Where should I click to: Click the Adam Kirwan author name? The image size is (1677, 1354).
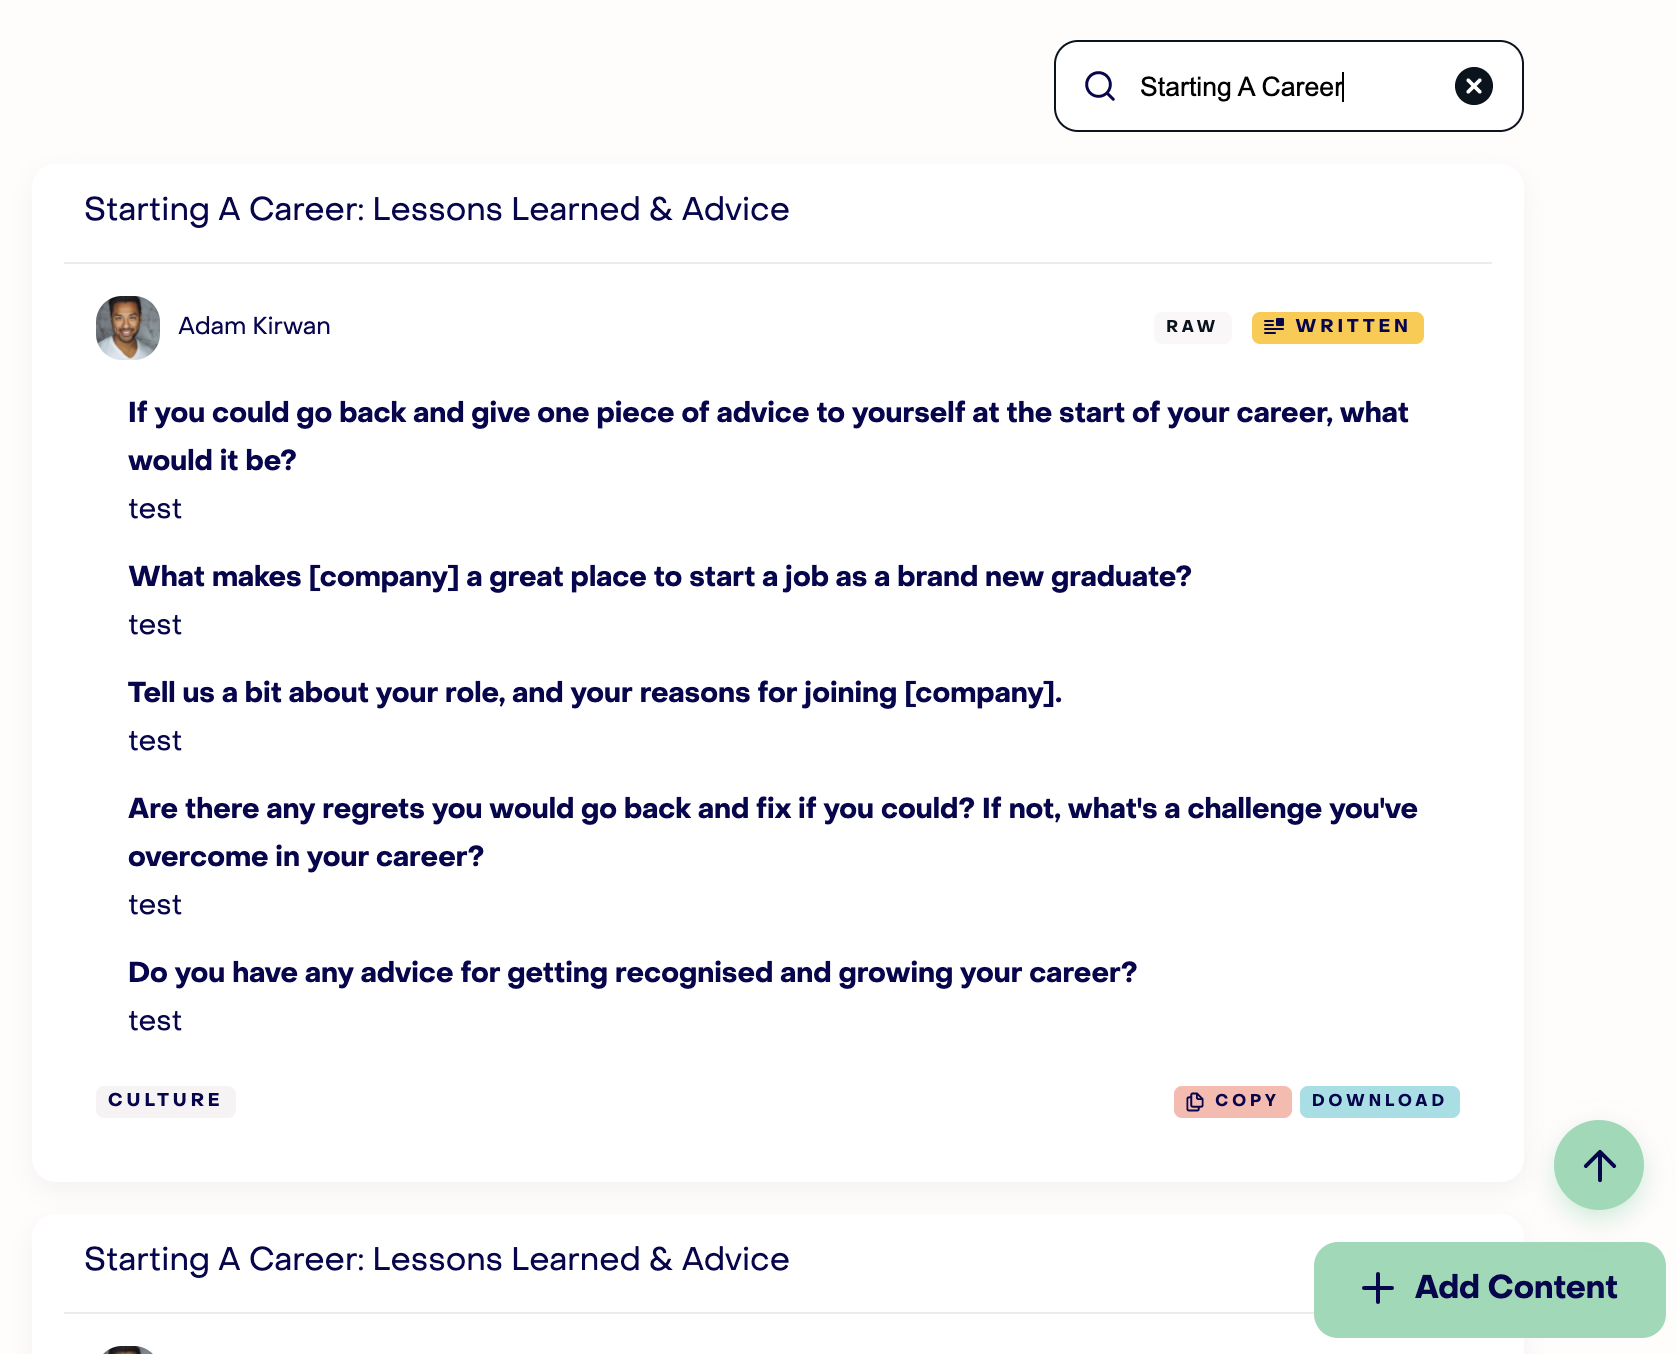click(x=254, y=327)
